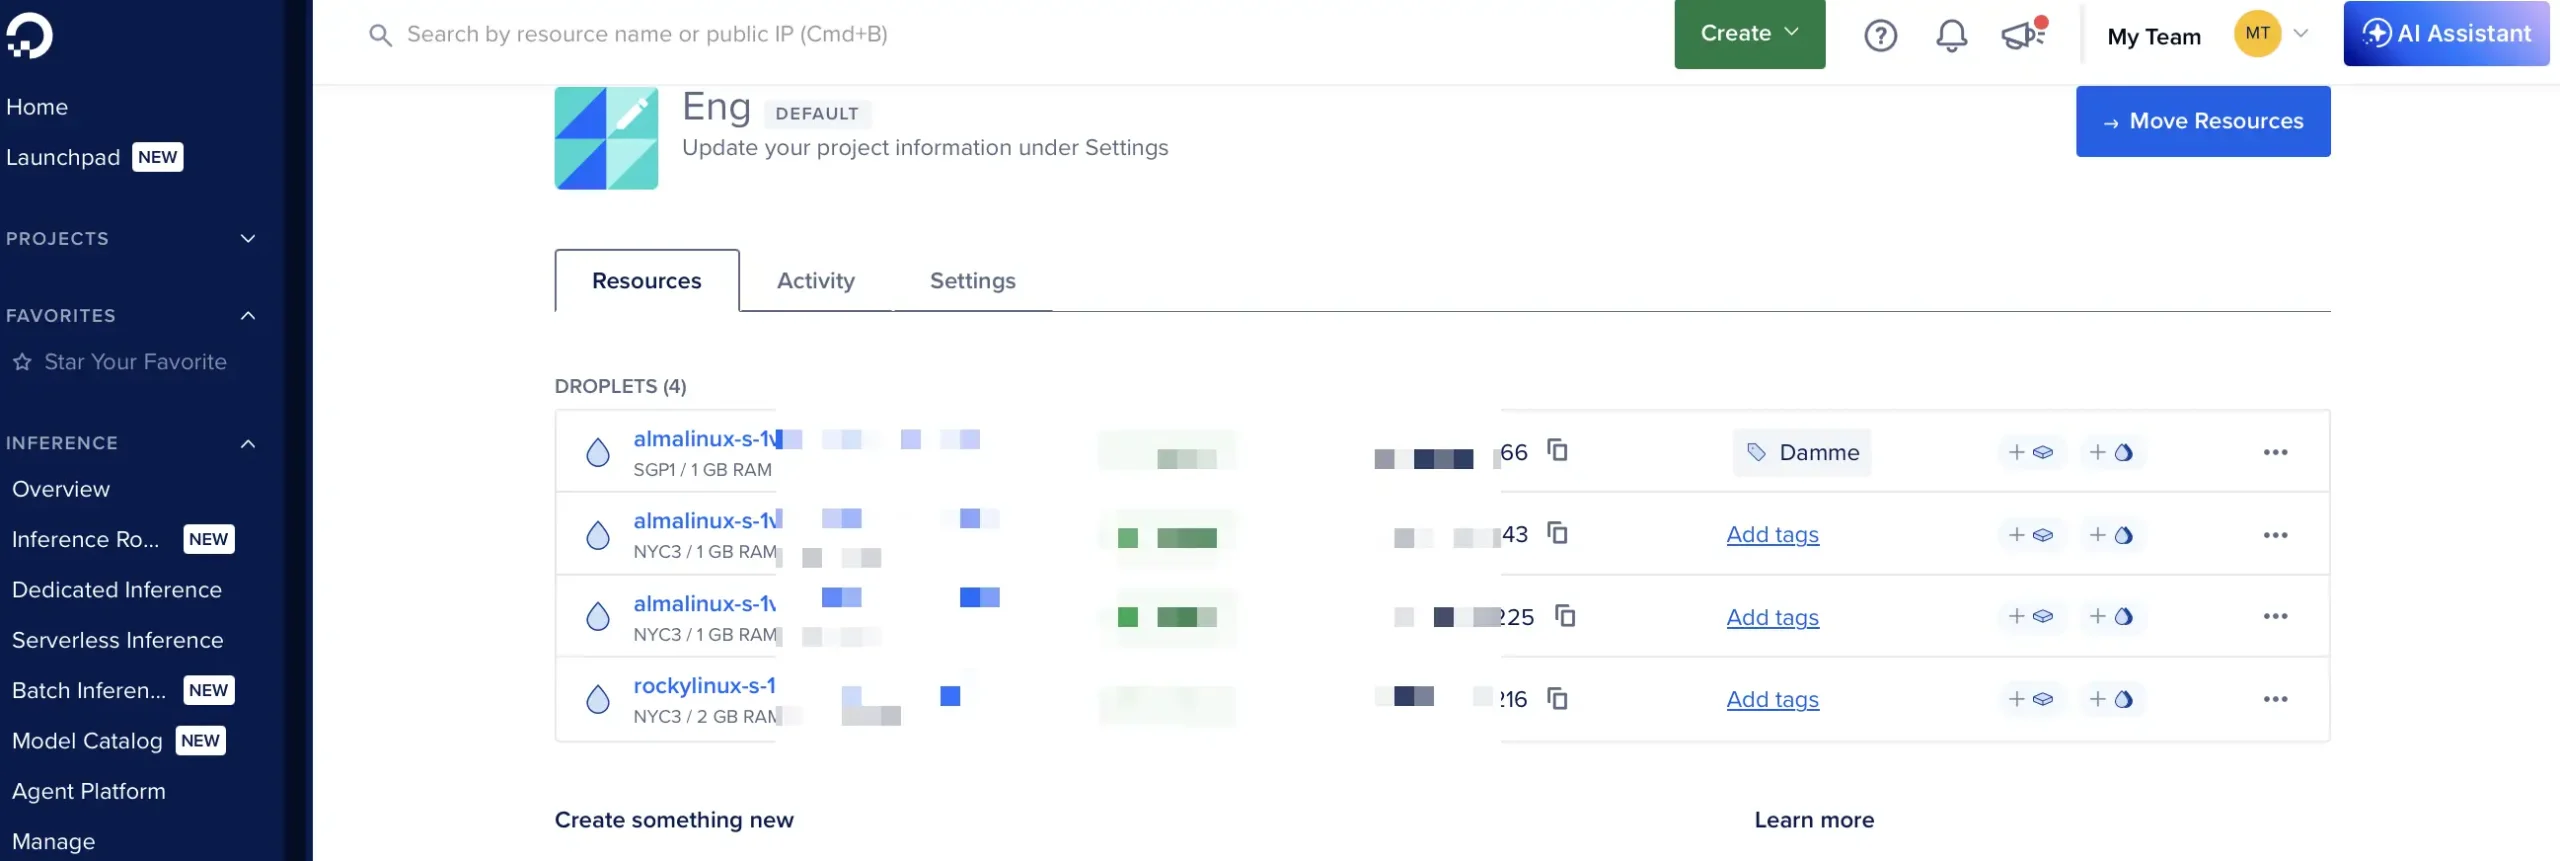Switch to the Activity tab

click(816, 280)
